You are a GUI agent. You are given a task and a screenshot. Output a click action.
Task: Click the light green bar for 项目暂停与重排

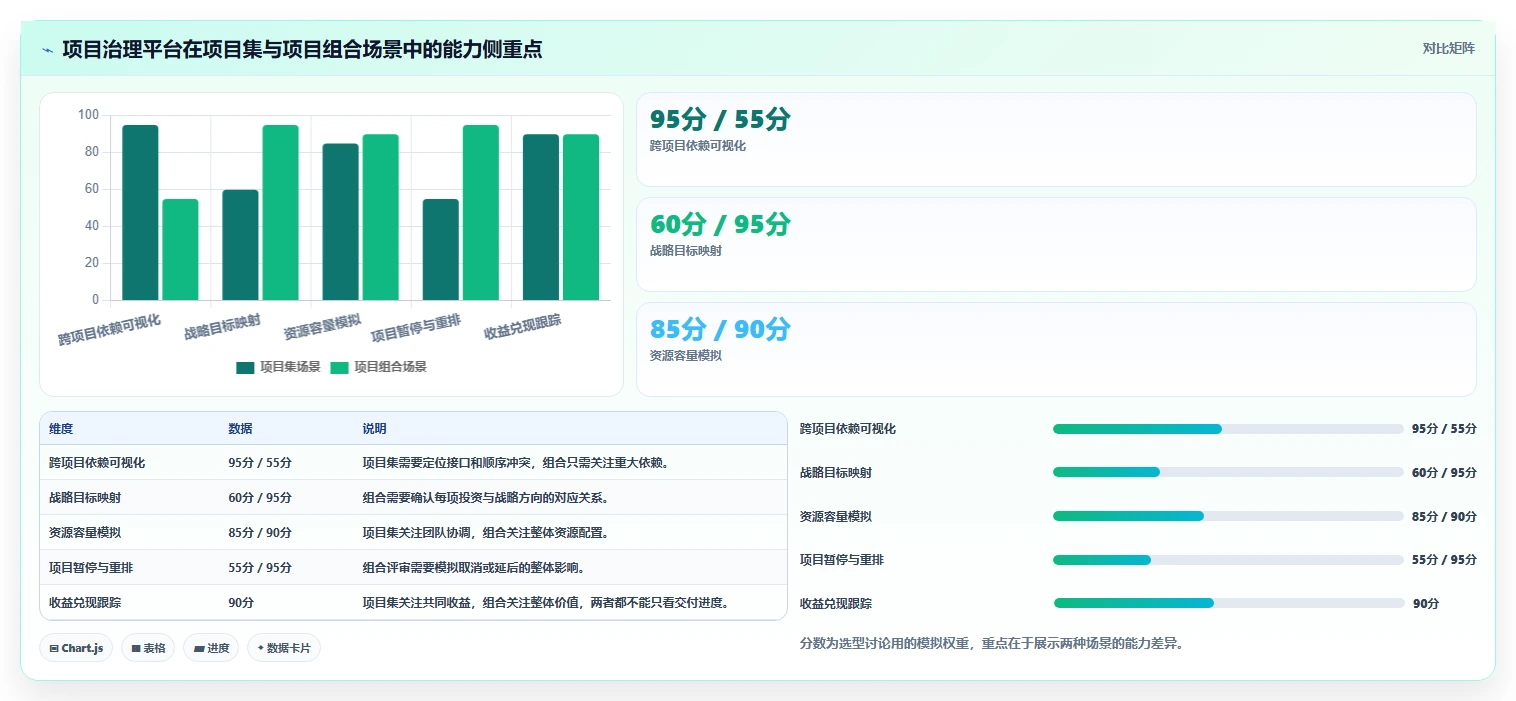[x=480, y=212]
